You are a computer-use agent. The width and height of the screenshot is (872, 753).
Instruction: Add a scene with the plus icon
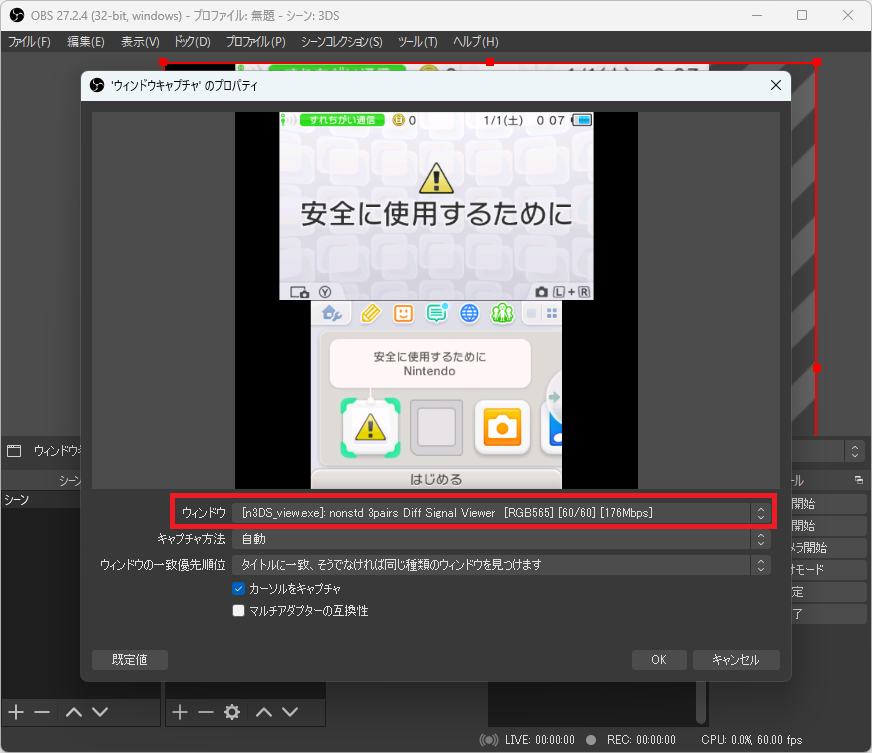tap(16, 712)
